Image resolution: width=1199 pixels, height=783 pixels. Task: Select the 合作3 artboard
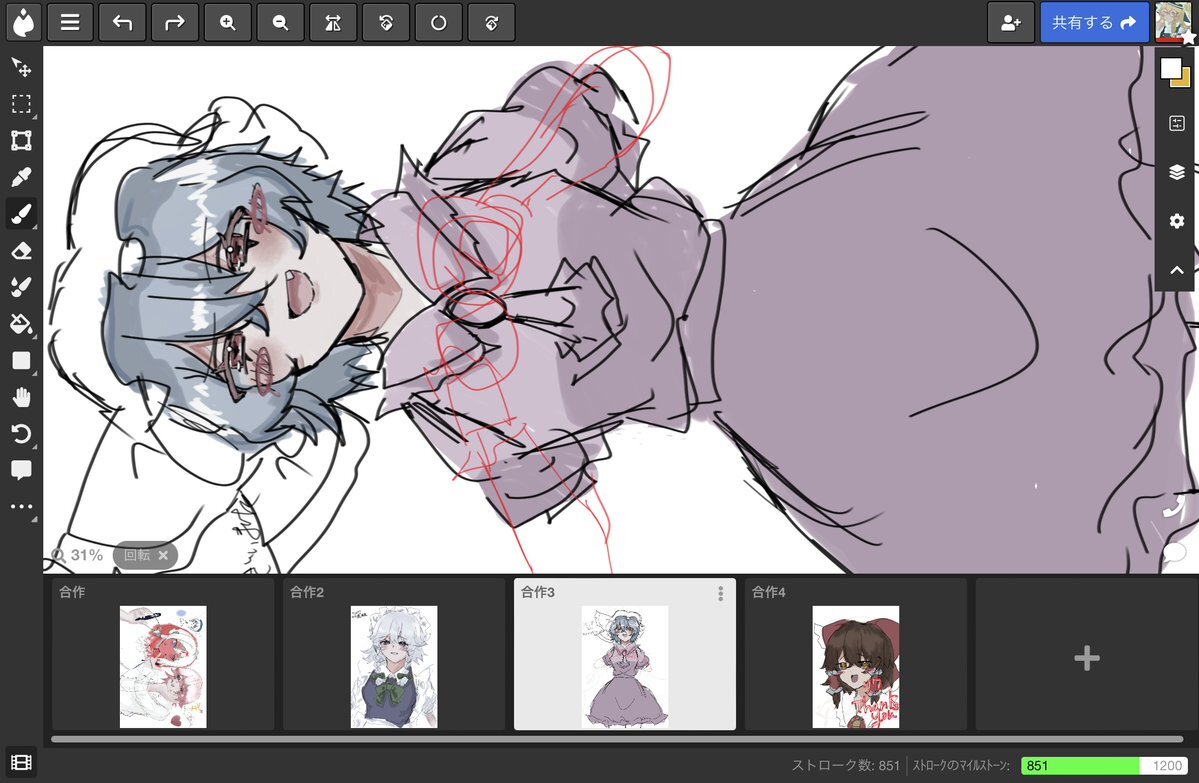point(625,654)
